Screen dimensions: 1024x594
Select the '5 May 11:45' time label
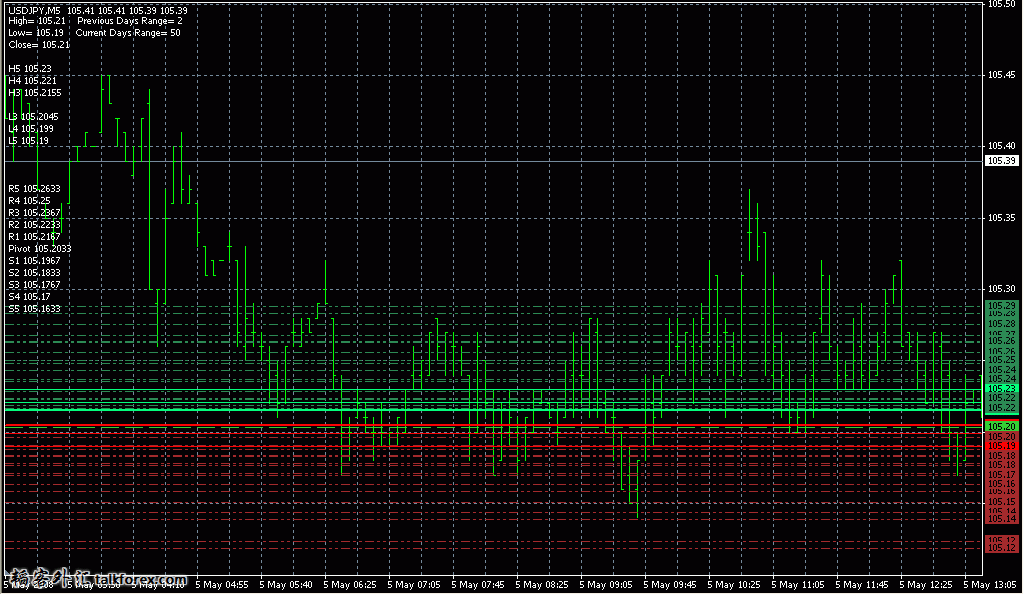pyautogui.click(x=862, y=585)
